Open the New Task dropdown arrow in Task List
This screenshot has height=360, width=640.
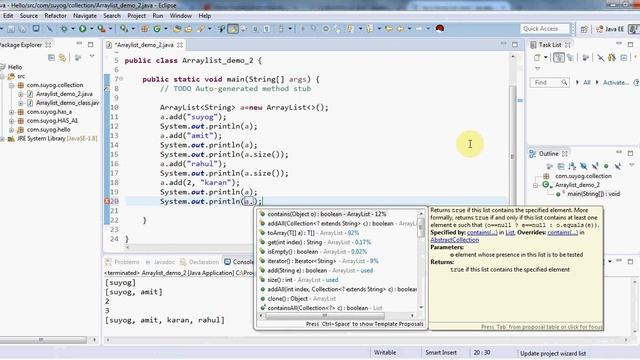[546, 58]
